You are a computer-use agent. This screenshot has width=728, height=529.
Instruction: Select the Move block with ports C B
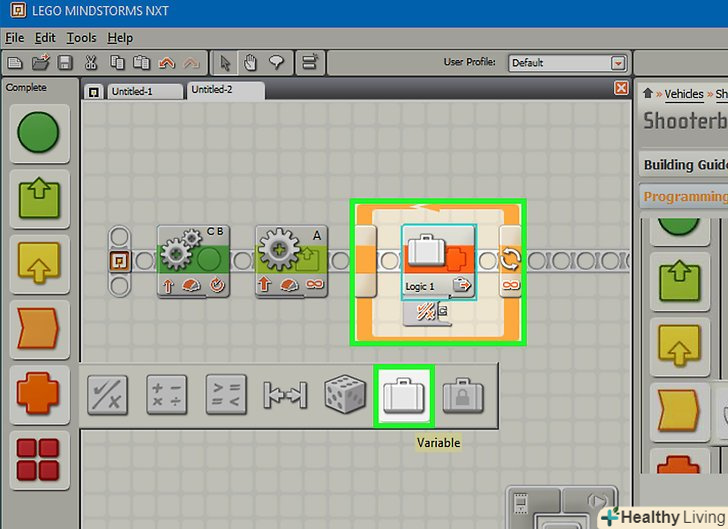(193, 261)
